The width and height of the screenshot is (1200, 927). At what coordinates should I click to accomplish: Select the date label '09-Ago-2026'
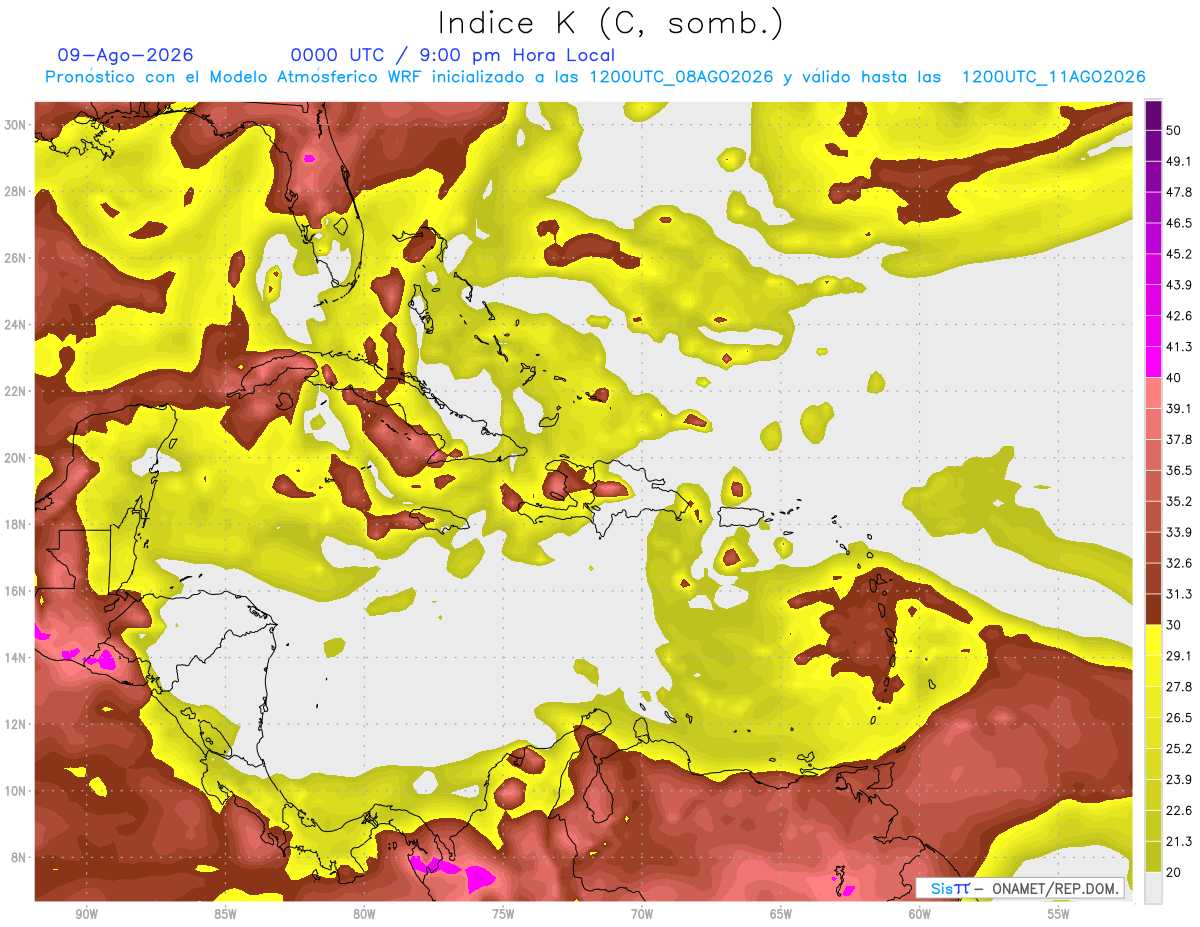[126, 55]
